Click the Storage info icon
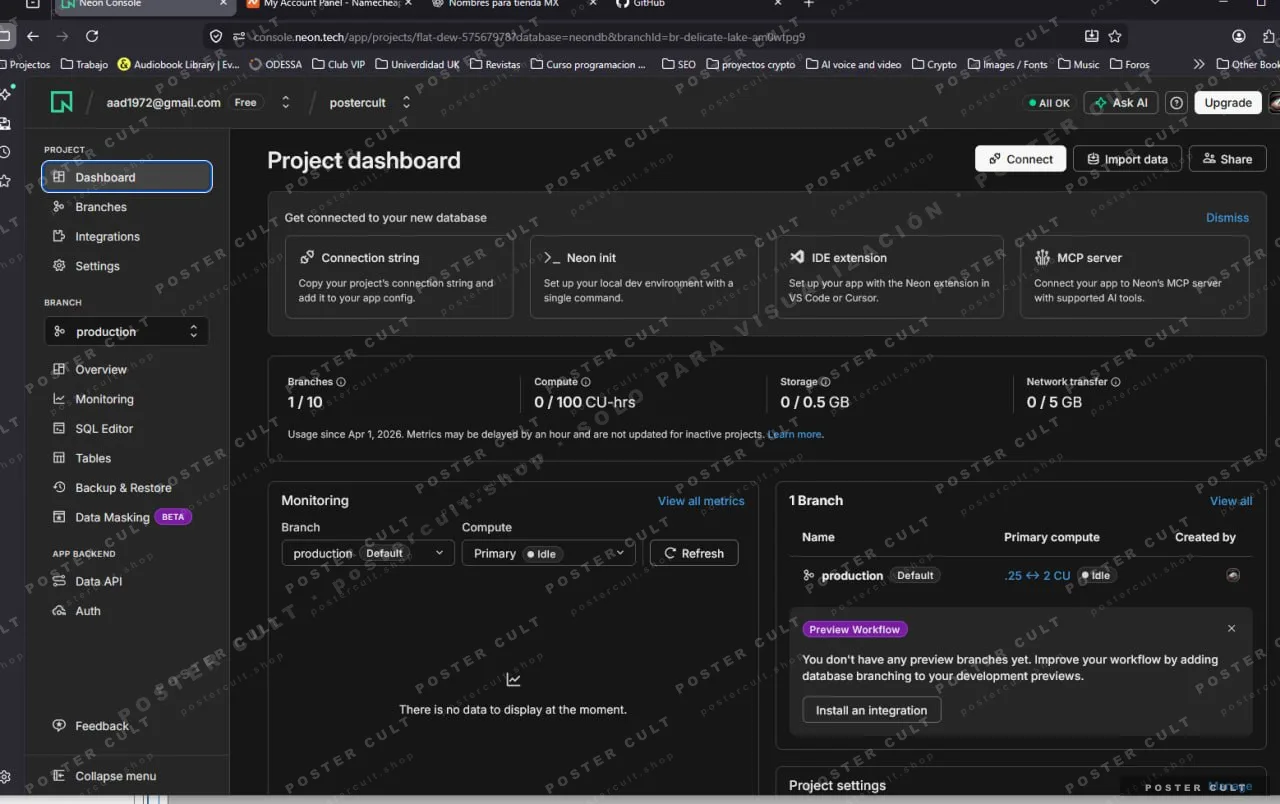The height and width of the screenshot is (804, 1280). [825, 382]
